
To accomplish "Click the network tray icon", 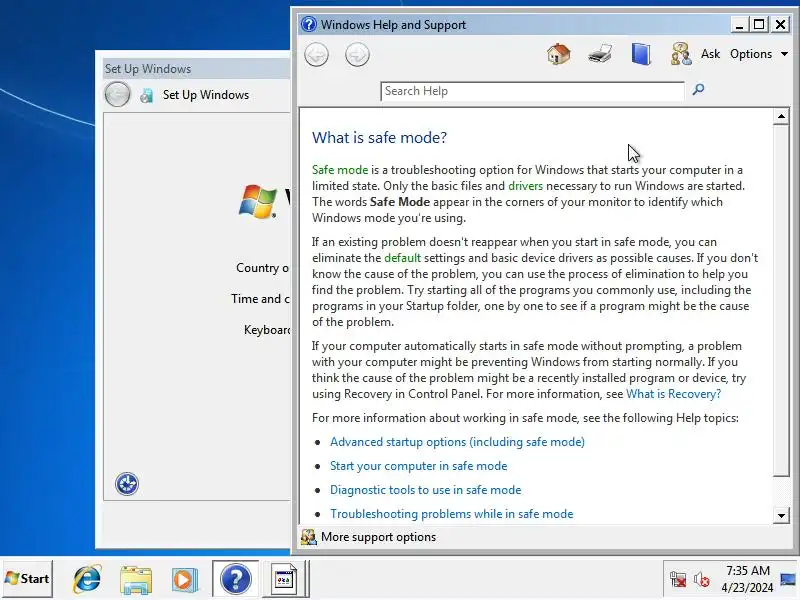I will point(678,580).
